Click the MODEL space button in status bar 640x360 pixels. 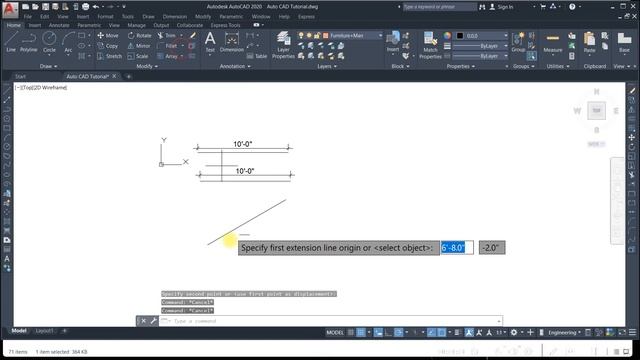[335, 332]
